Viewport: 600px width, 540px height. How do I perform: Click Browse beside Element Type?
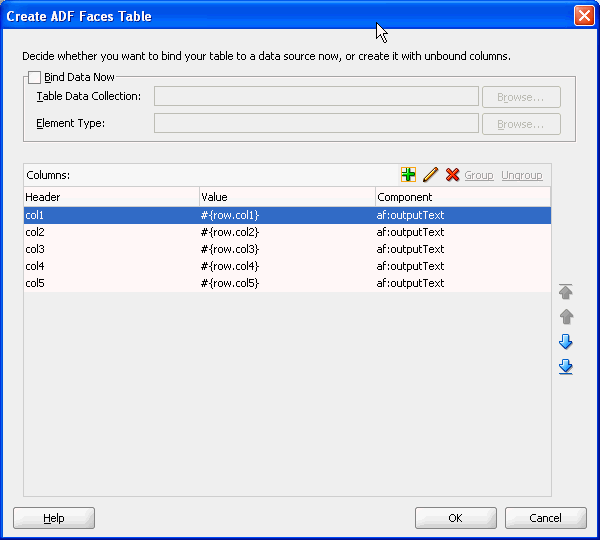coord(521,124)
